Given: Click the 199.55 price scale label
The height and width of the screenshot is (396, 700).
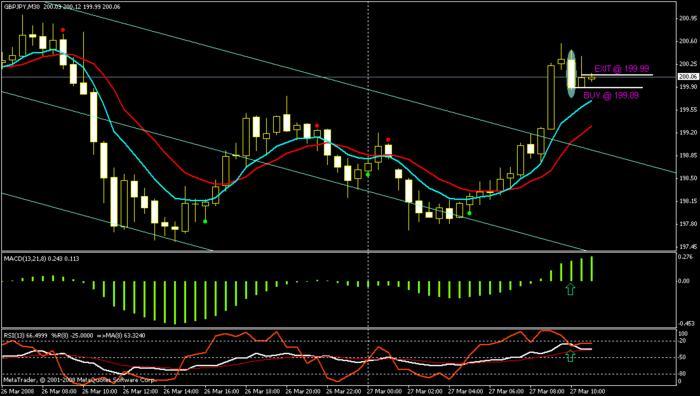Looking at the screenshot, I should pos(687,109).
